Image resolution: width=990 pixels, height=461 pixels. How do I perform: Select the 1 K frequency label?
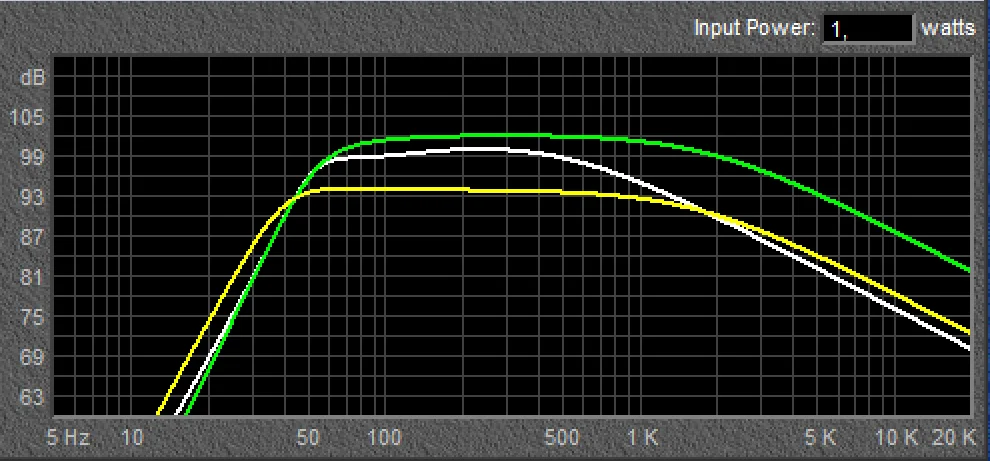tap(643, 437)
